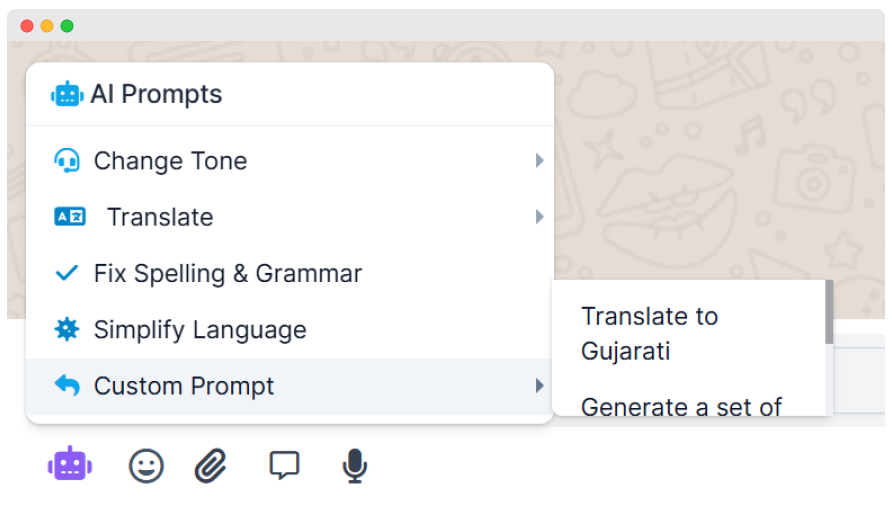The image size is (892, 515).
Task: Expand the Translate submenu arrow
Action: pos(539,217)
